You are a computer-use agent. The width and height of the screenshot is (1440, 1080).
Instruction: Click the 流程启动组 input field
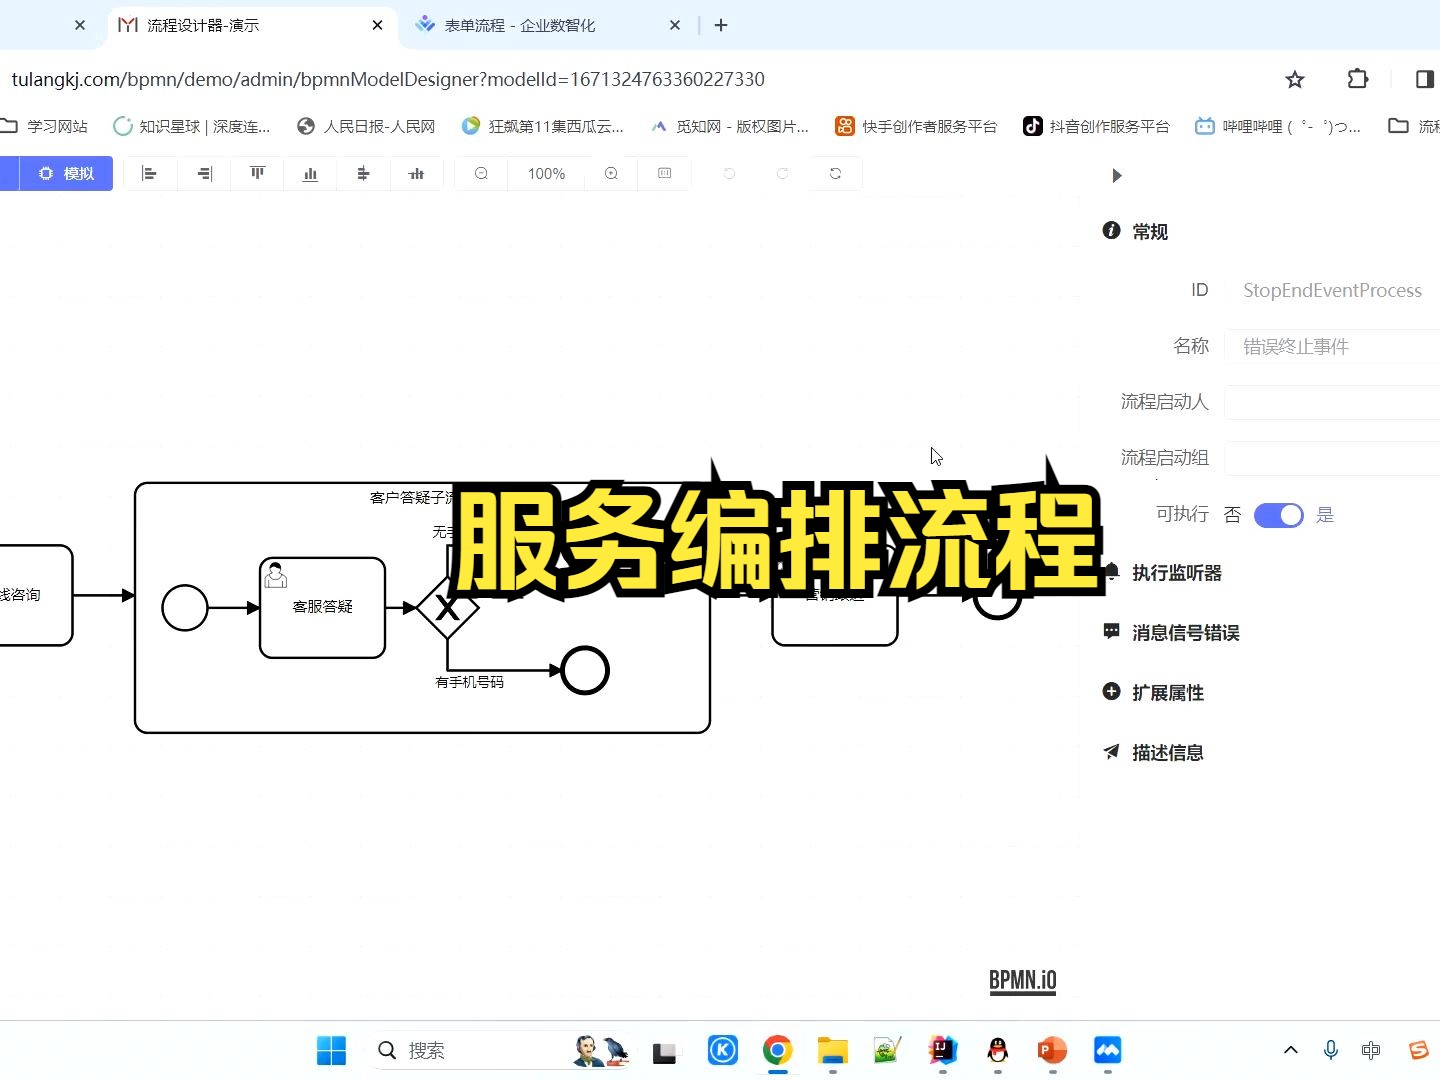pos(1332,458)
